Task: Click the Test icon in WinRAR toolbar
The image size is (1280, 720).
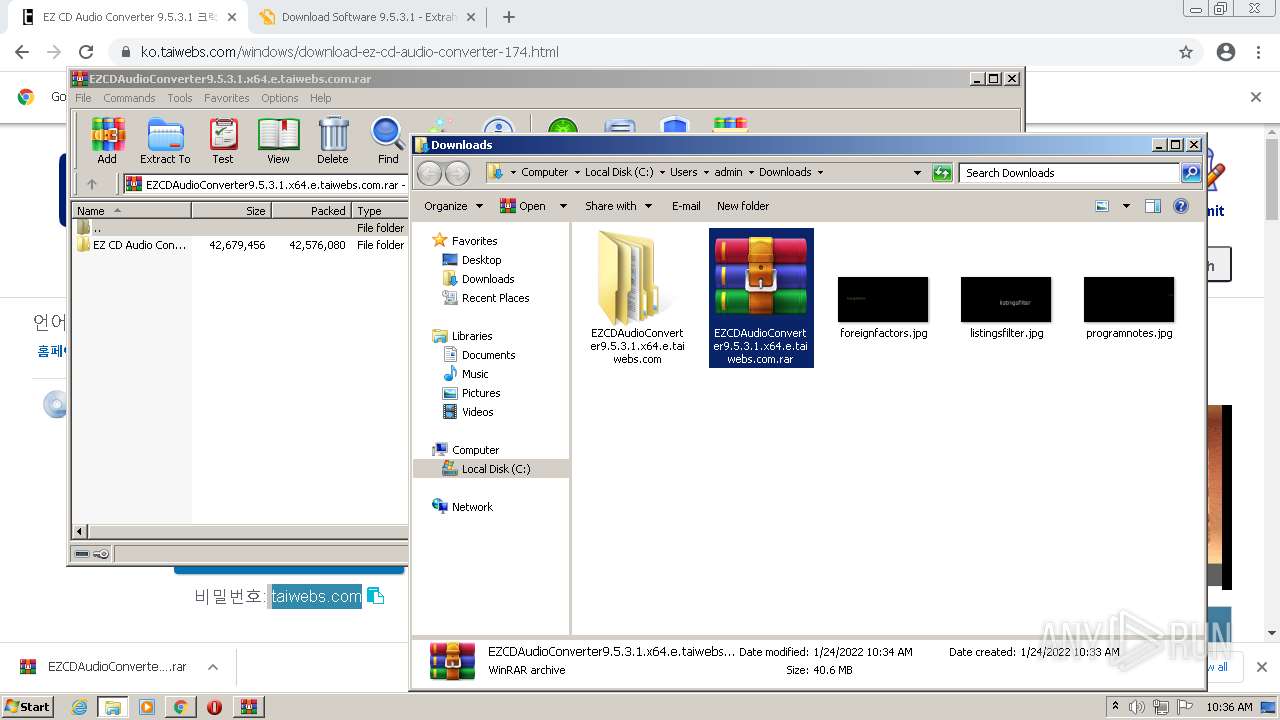Action: point(223,140)
